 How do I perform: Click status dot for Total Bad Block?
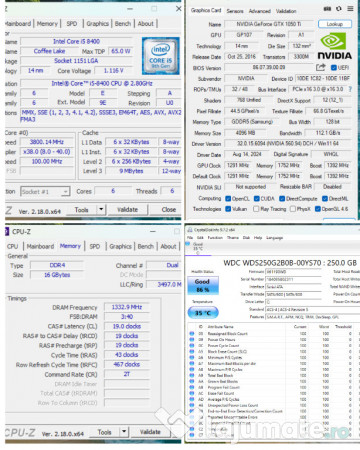192,375
